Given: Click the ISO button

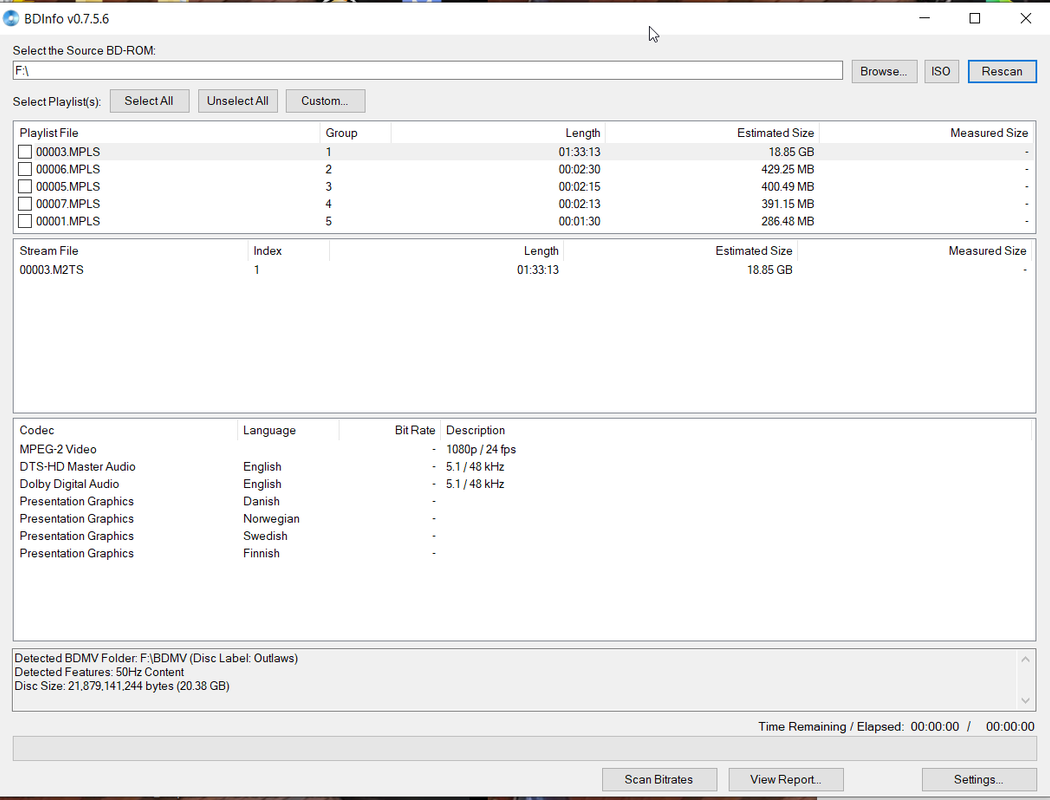Looking at the screenshot, I should click(x=940, y=72).
